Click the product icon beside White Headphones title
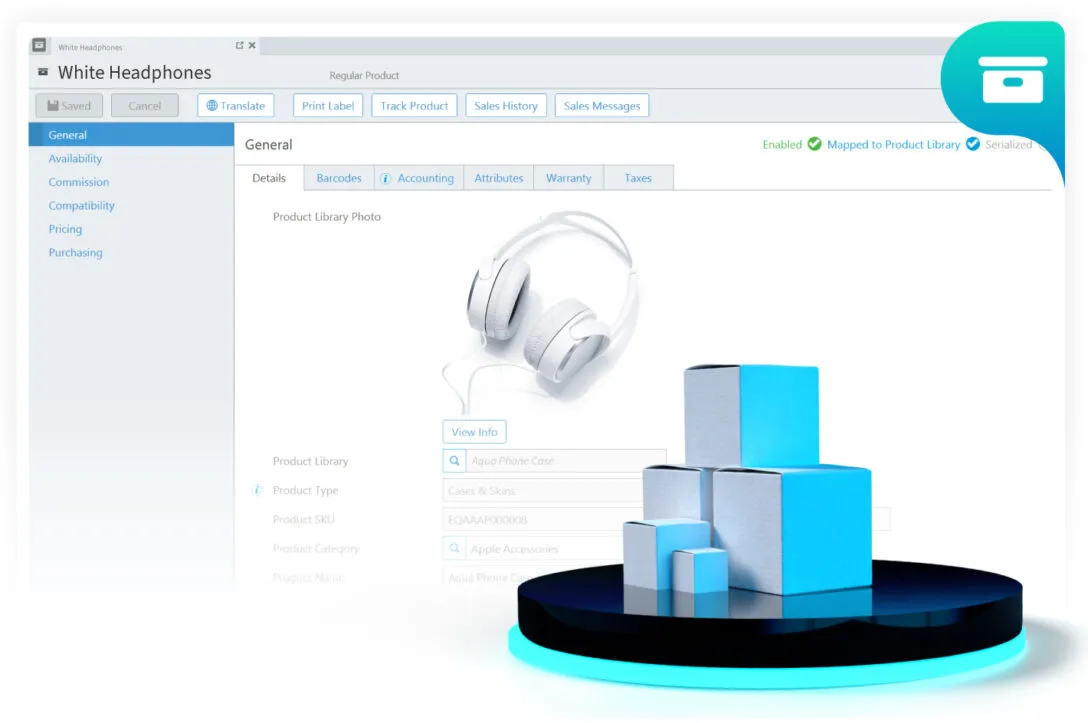 coord(43,72)
